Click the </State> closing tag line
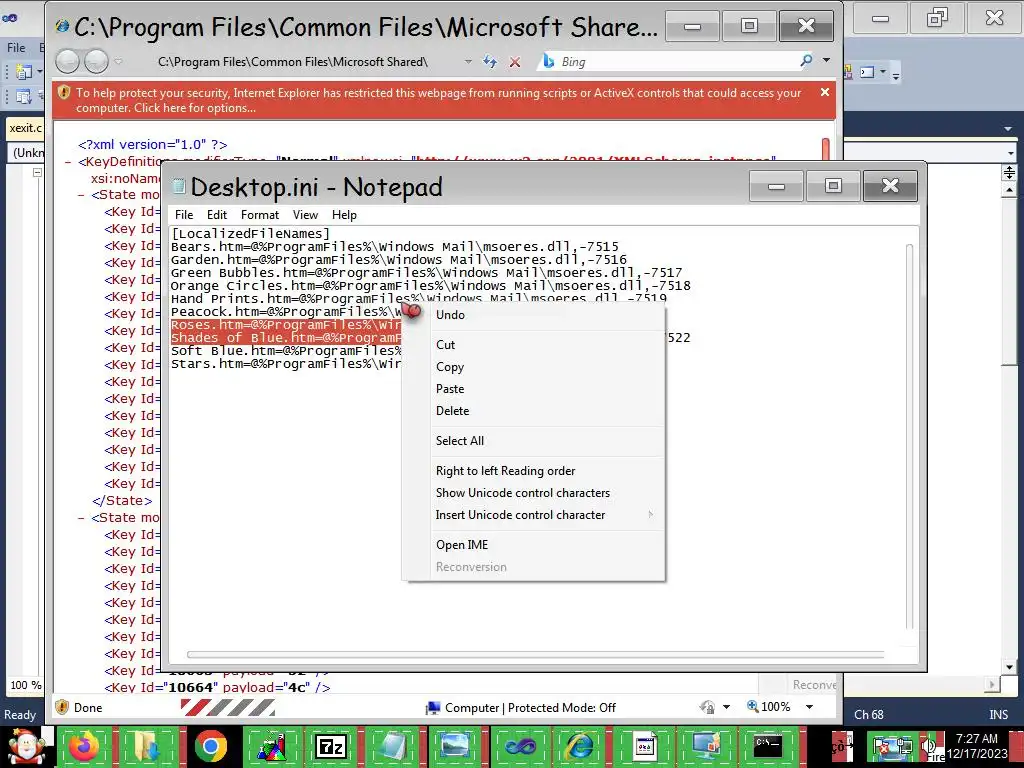The width and height of the screenshot is (1024, 768). [122, 501]
